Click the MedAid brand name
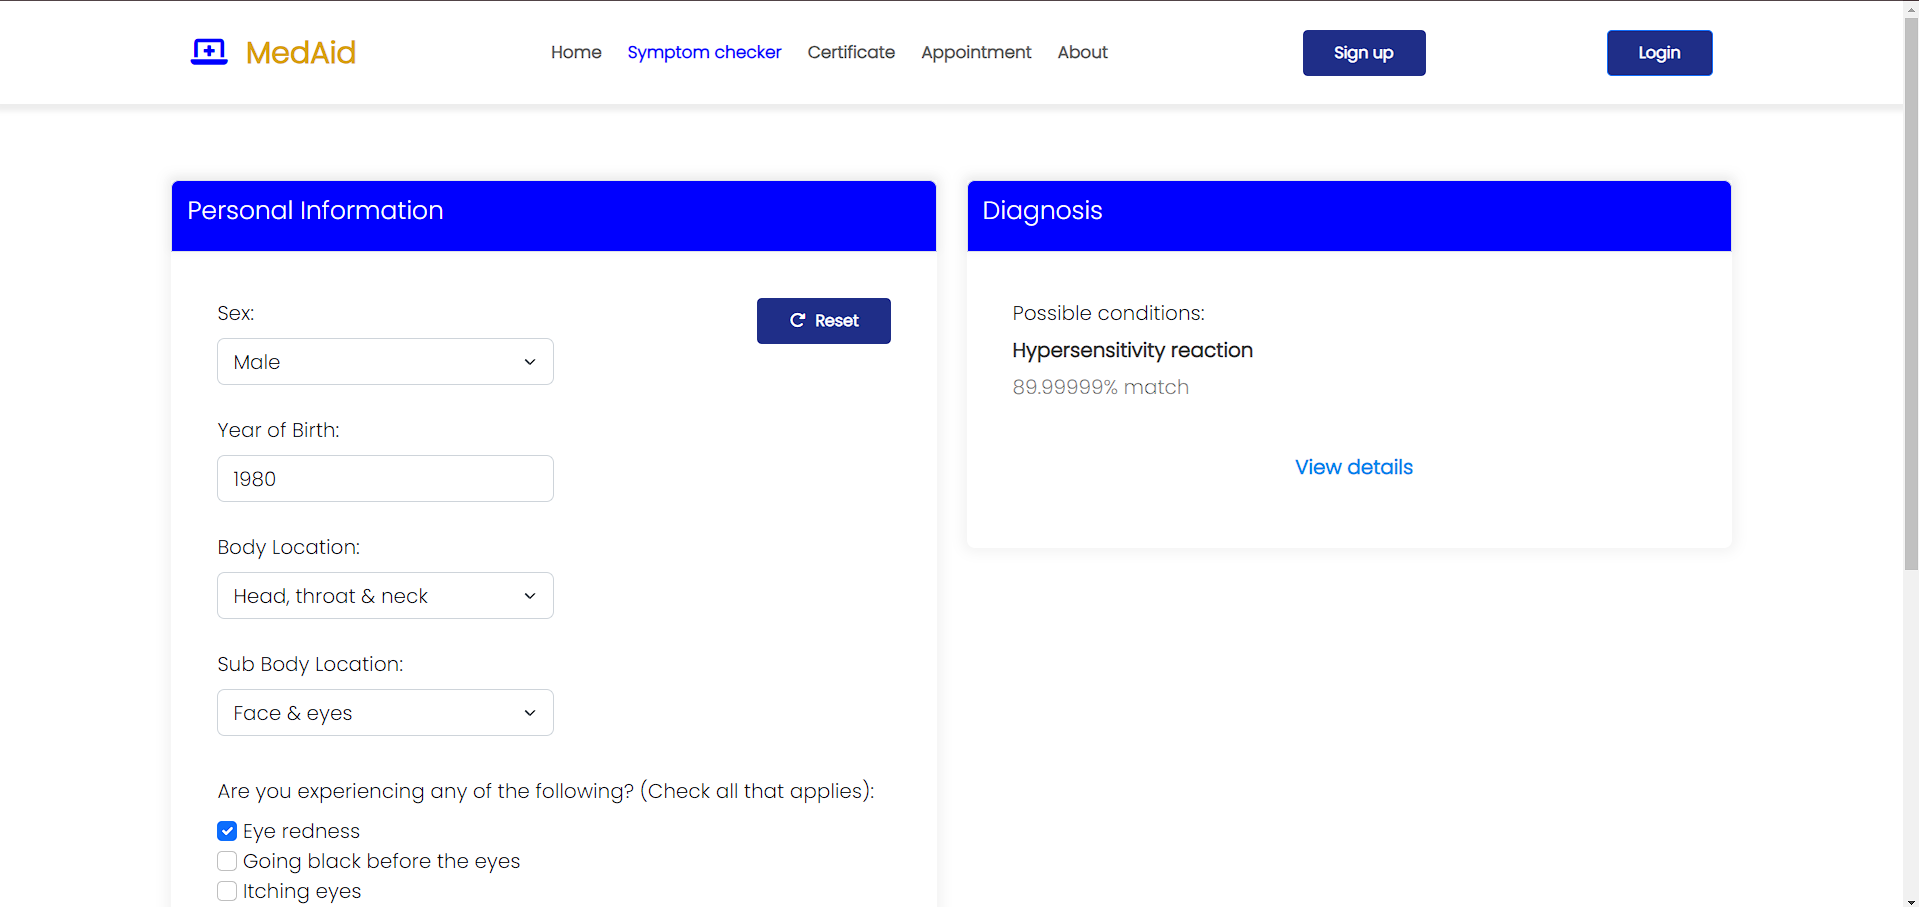Screen dimensions: 1919x907 [301, 52]
